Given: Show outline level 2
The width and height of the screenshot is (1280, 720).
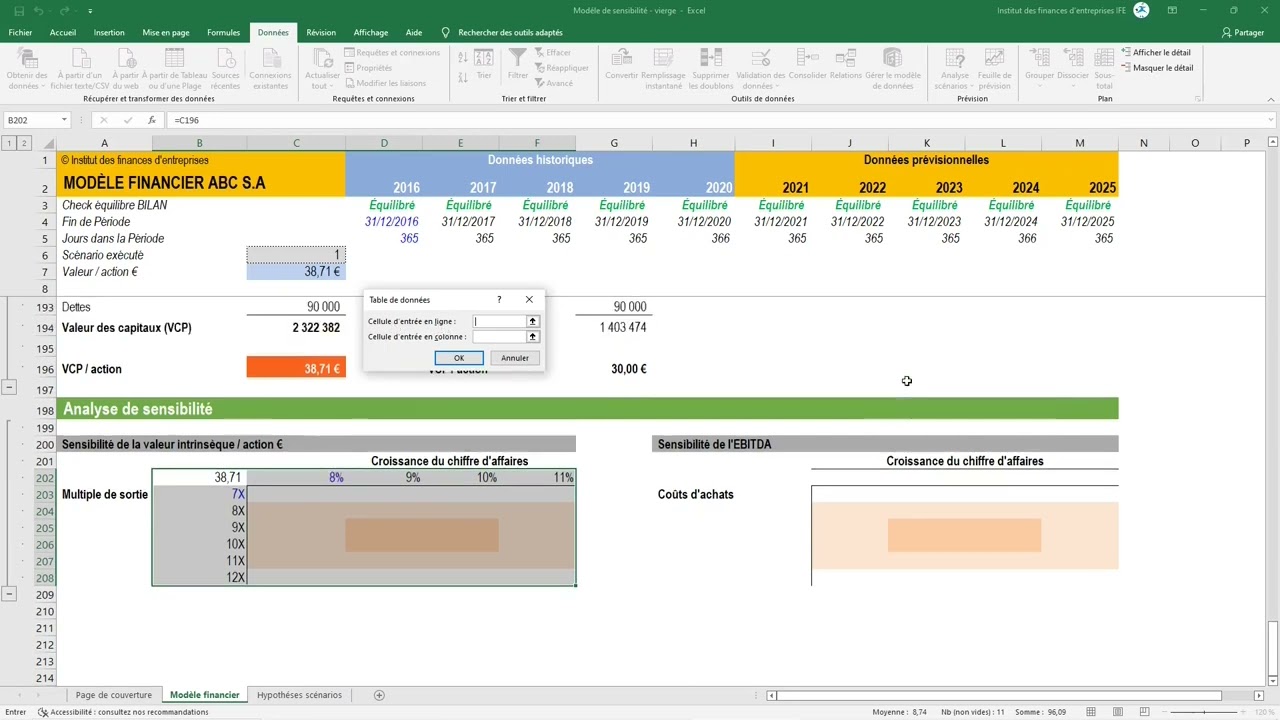Looking at the screenshot, I should point(23,143).
